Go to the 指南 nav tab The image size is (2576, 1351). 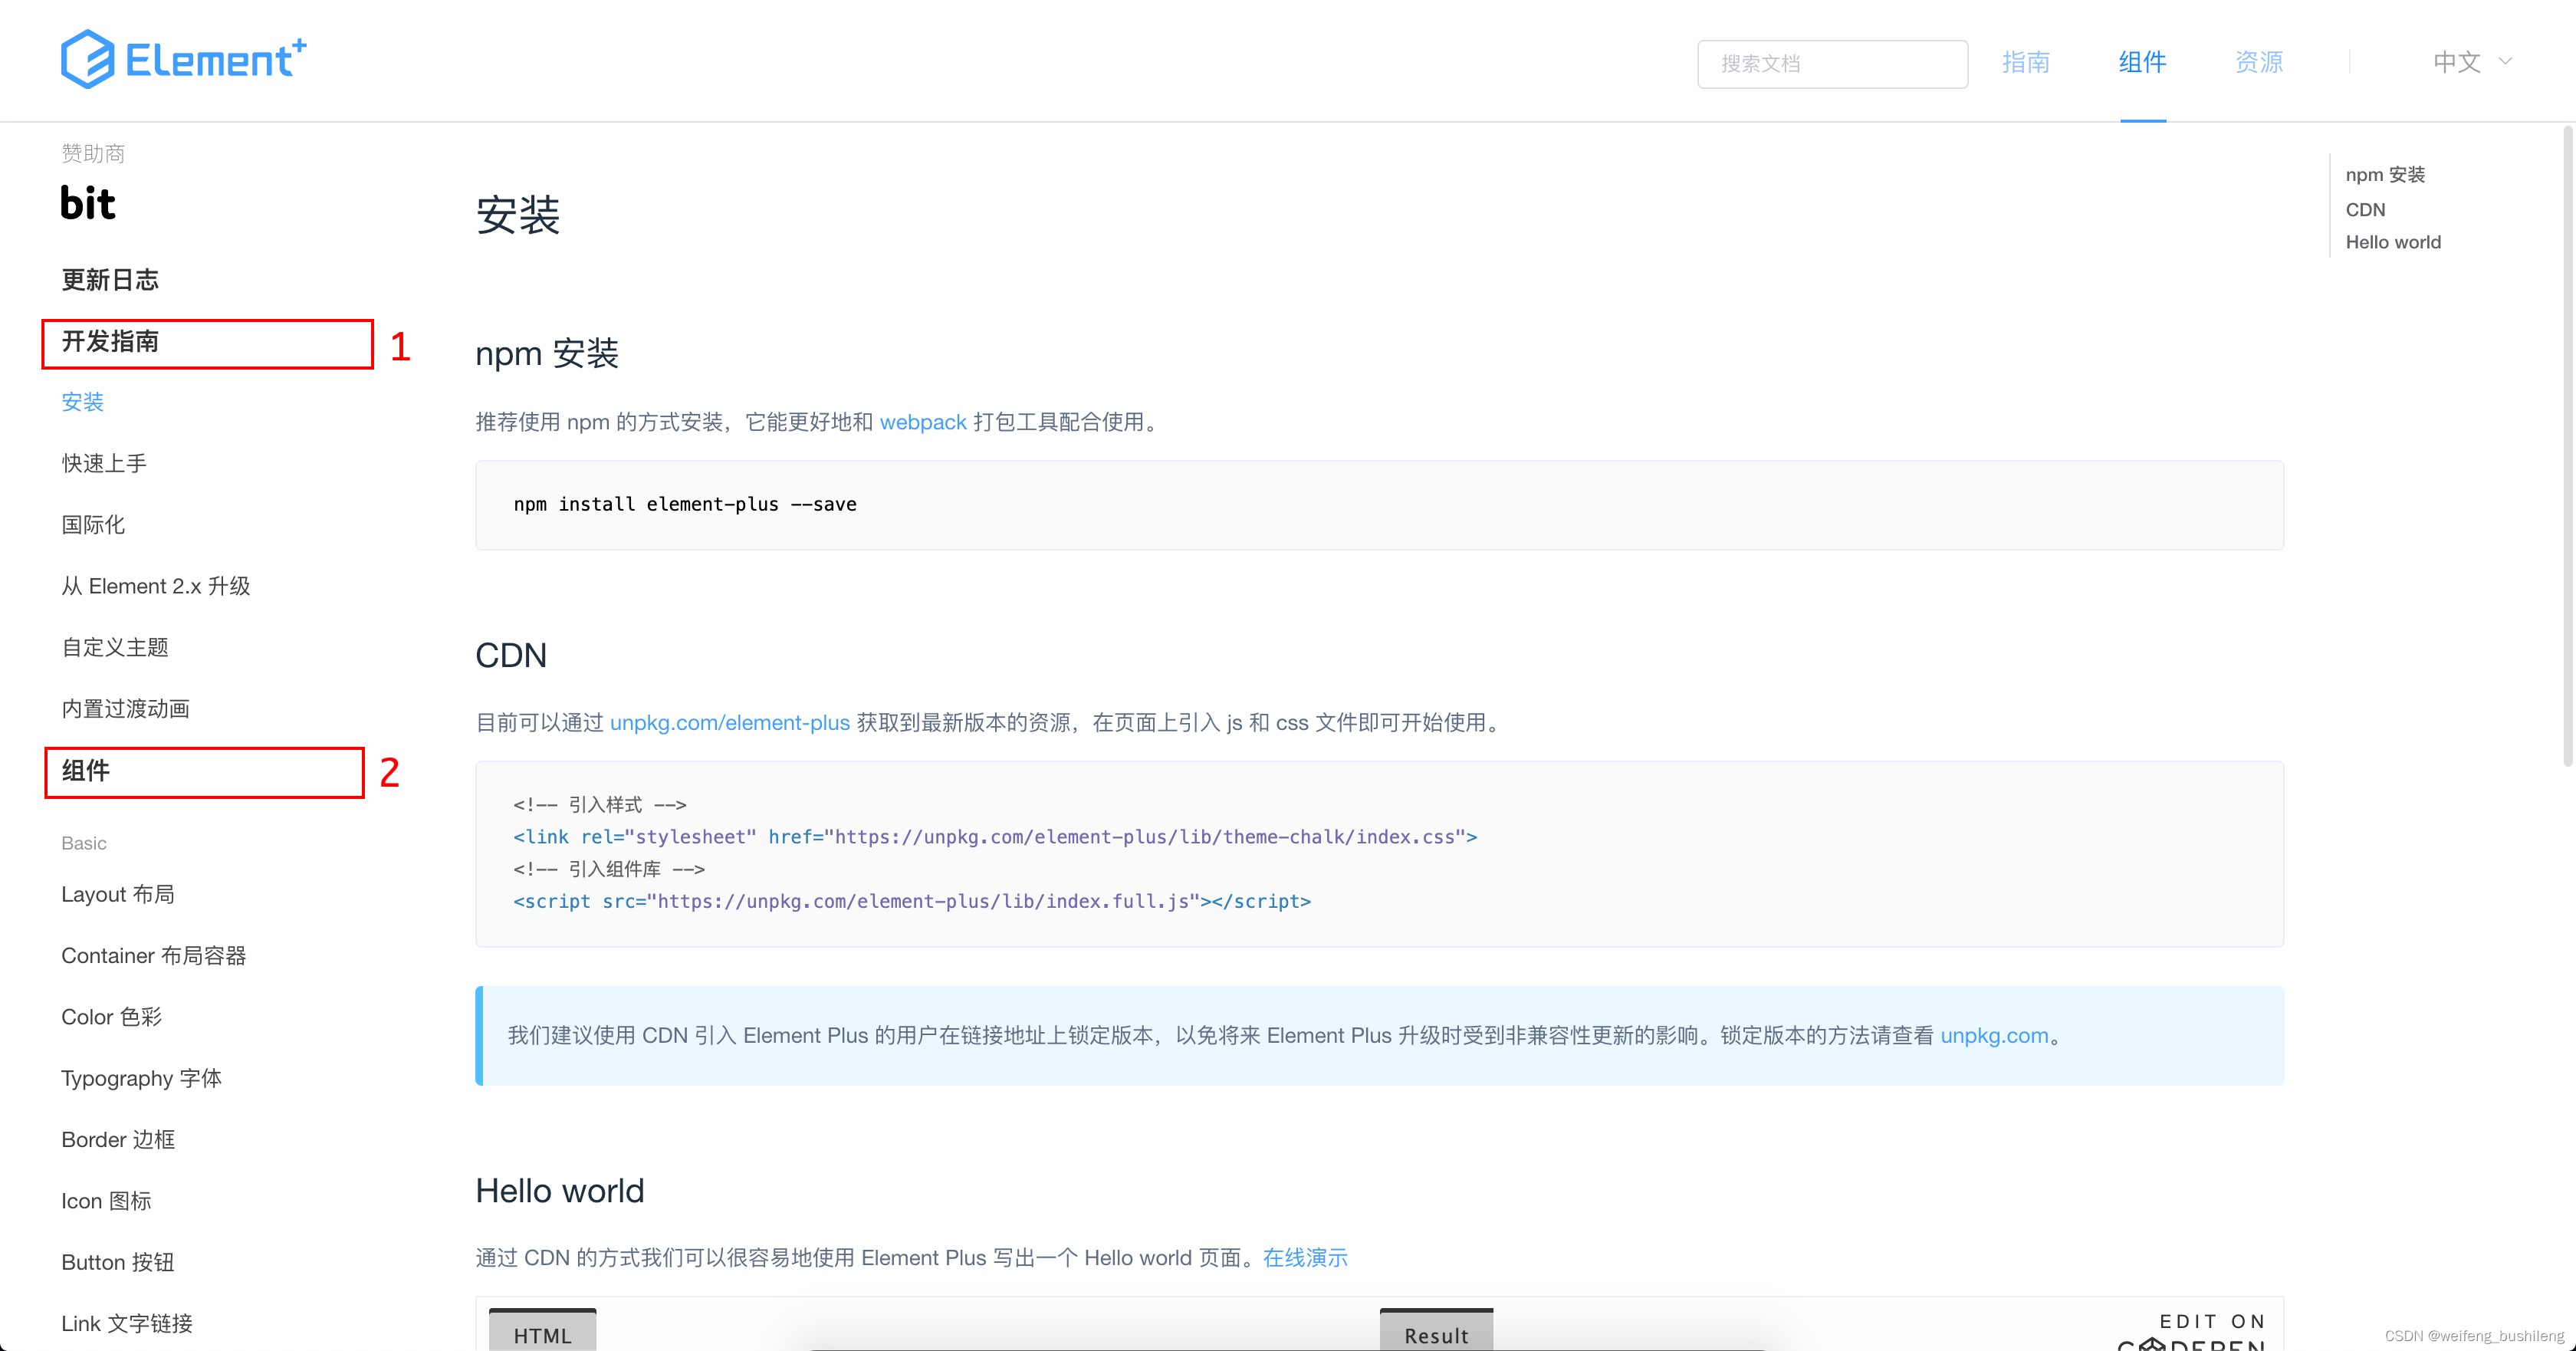pyautogui.click(x=2025, y=62)
